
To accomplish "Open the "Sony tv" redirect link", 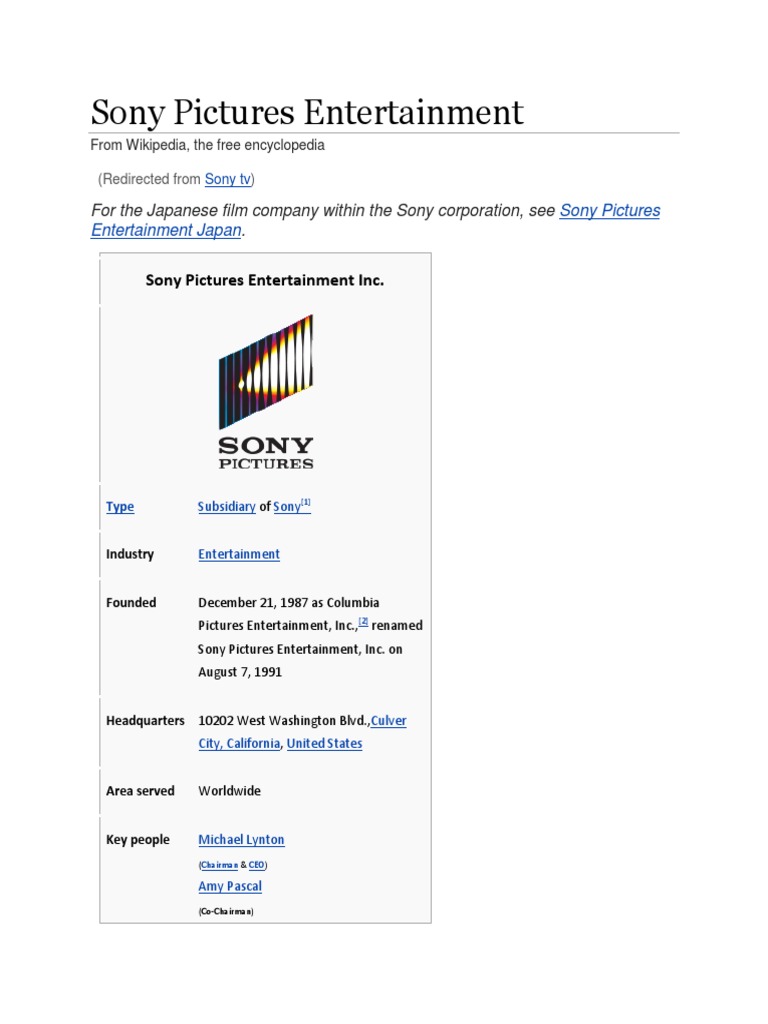I will pos(228,179).
